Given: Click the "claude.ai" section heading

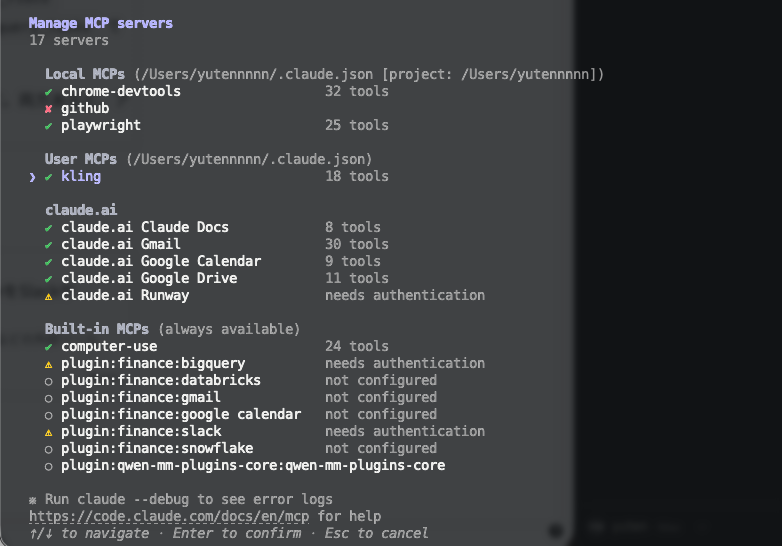Looking at the screenshot, I should (x=81, y=210).
